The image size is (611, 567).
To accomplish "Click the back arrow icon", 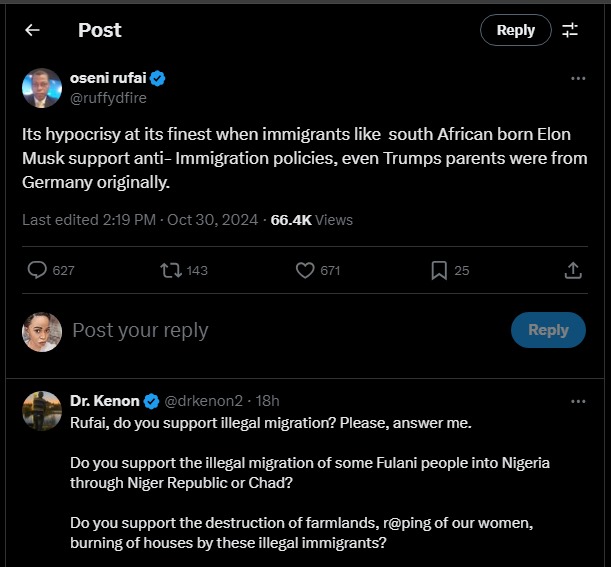I will (32, 30).
